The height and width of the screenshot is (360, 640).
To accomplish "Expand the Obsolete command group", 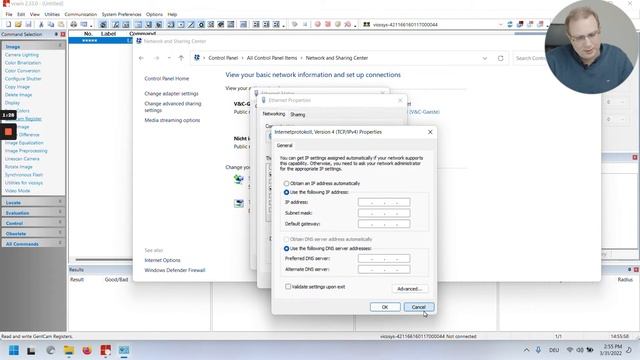I will [x=33, y=233].
